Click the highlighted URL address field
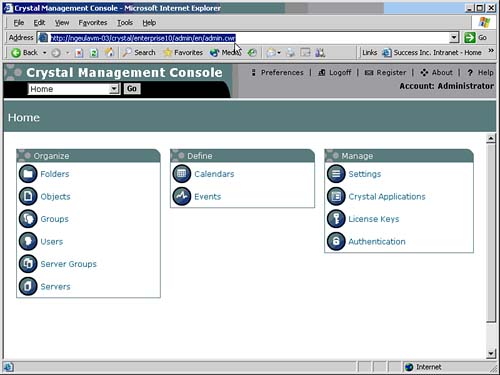Viewport: 500px width, 375px height. tap(248, 38)
